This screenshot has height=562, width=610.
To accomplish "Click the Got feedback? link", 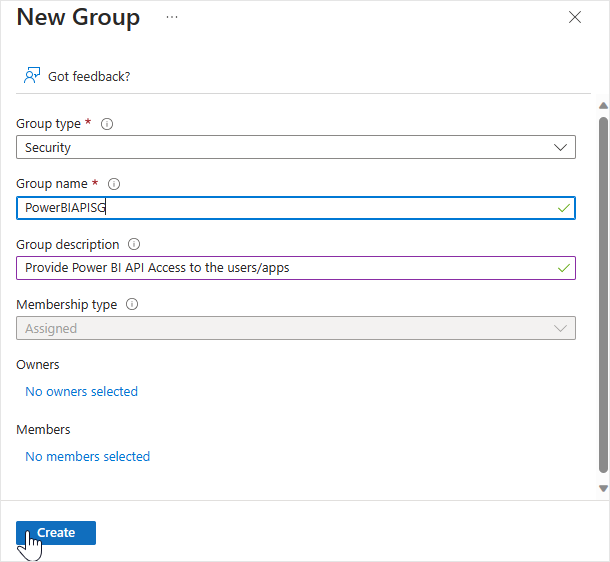I will point(89,76).
